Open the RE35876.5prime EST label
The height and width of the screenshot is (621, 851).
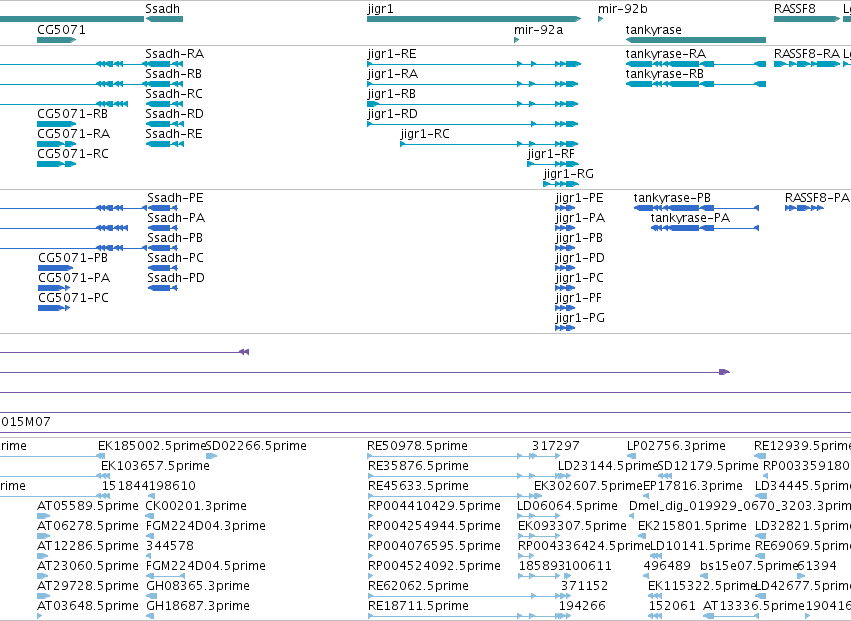418,466
